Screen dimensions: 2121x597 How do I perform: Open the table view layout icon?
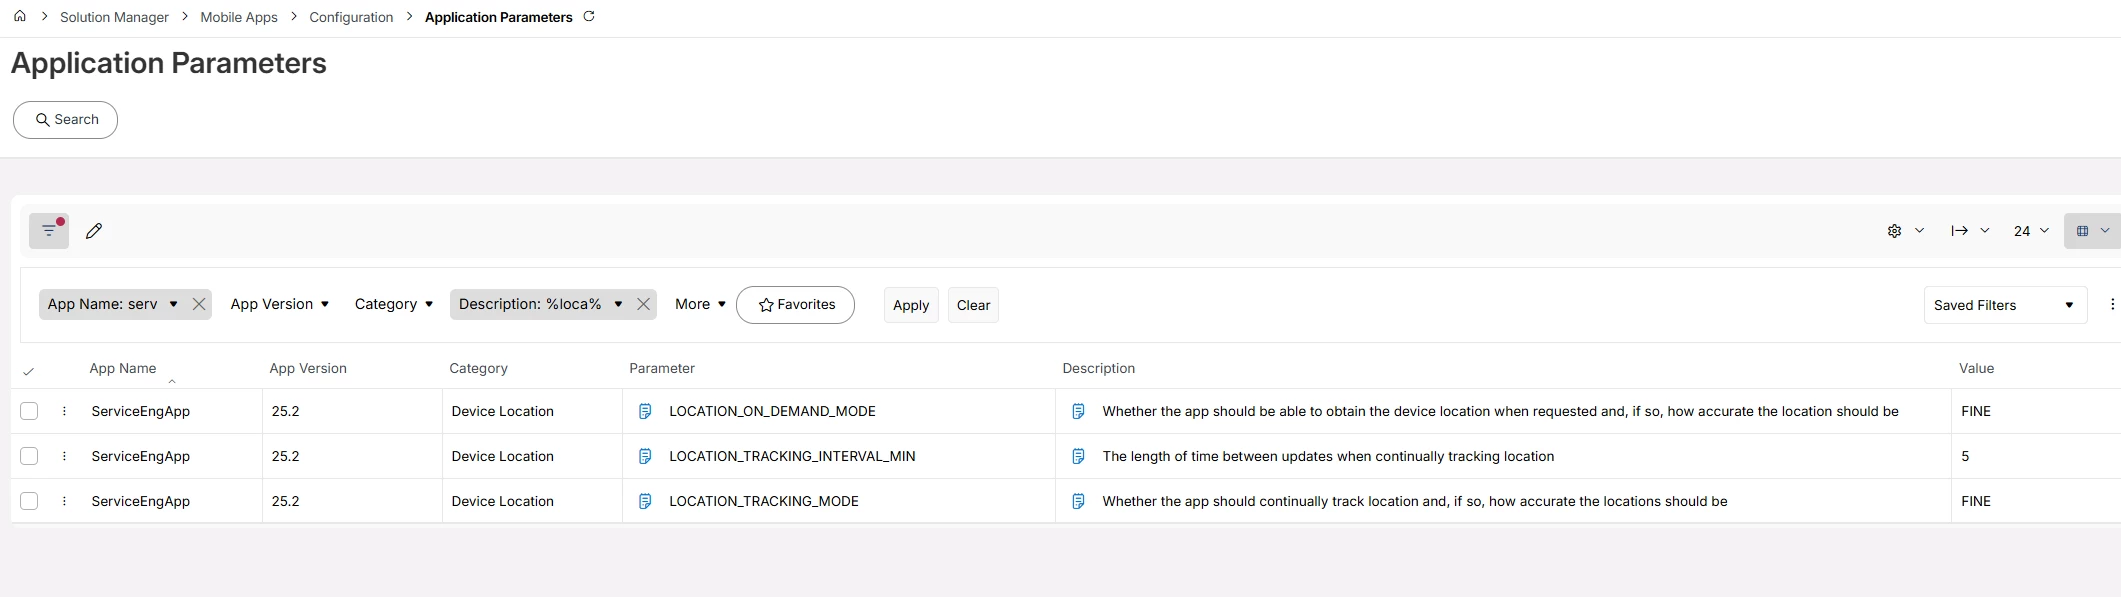pos(2082,231)
